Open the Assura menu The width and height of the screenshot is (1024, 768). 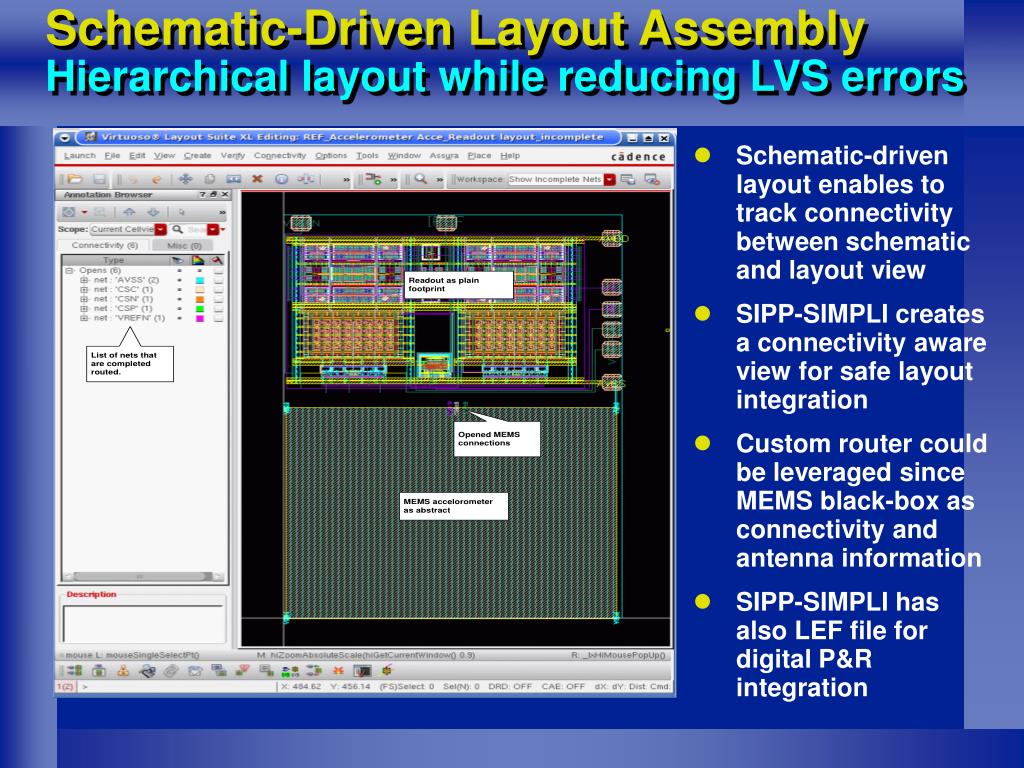pyautogui.click(x=444, y=155)
